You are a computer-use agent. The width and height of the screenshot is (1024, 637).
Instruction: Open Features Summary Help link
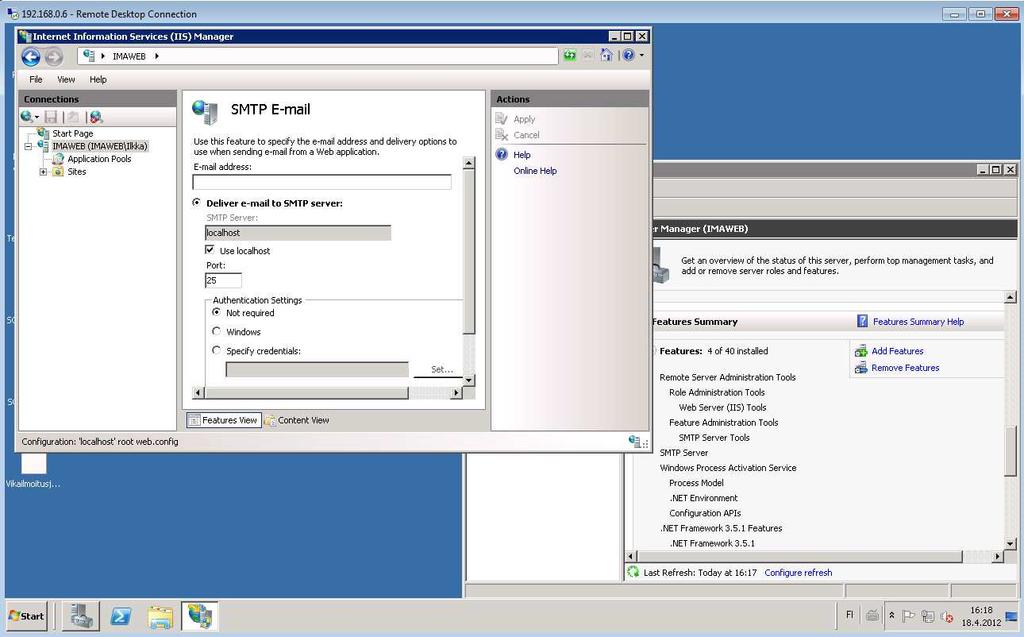pyautogui.click(x=918, y=321)
